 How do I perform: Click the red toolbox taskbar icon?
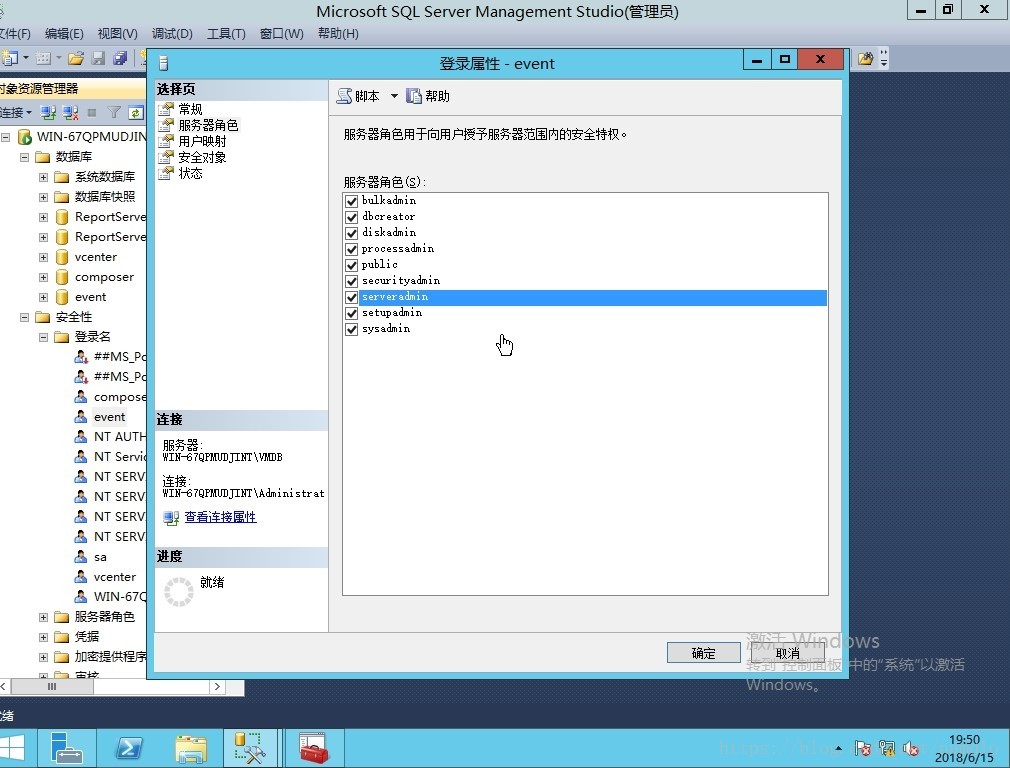pyautogui.click(x=314, y=749)
